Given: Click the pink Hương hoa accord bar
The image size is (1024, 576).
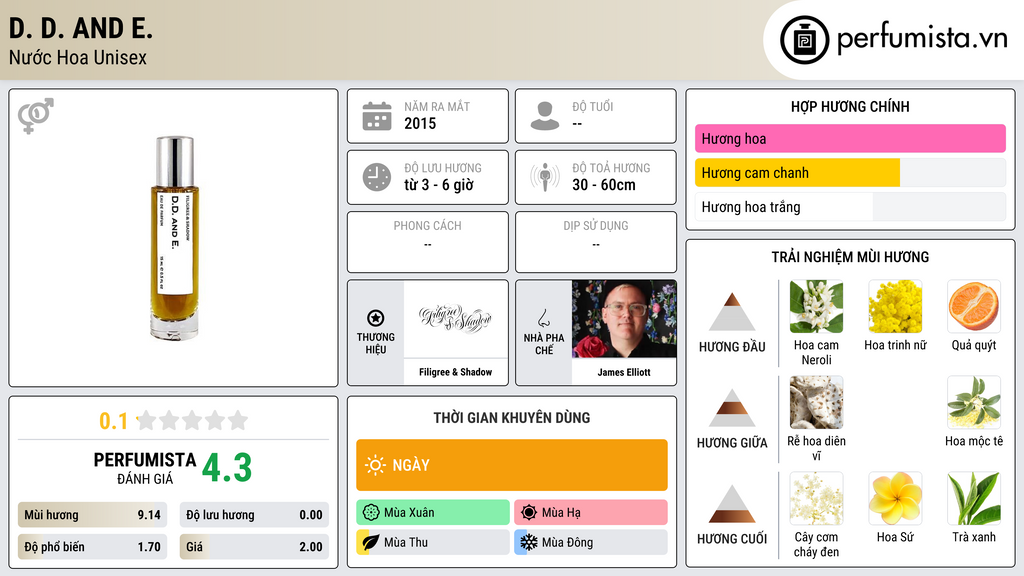Looking at the screenshot, I should [x=850, y=138].
